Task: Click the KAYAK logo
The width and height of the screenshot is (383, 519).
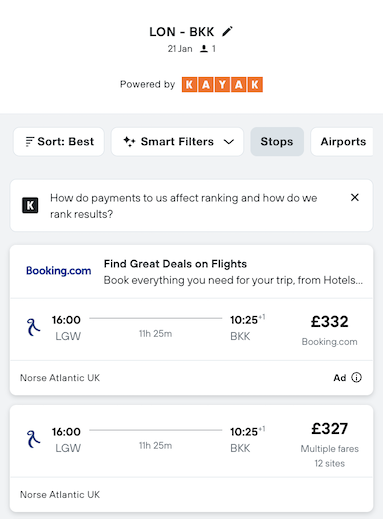Action: [222, 85]
